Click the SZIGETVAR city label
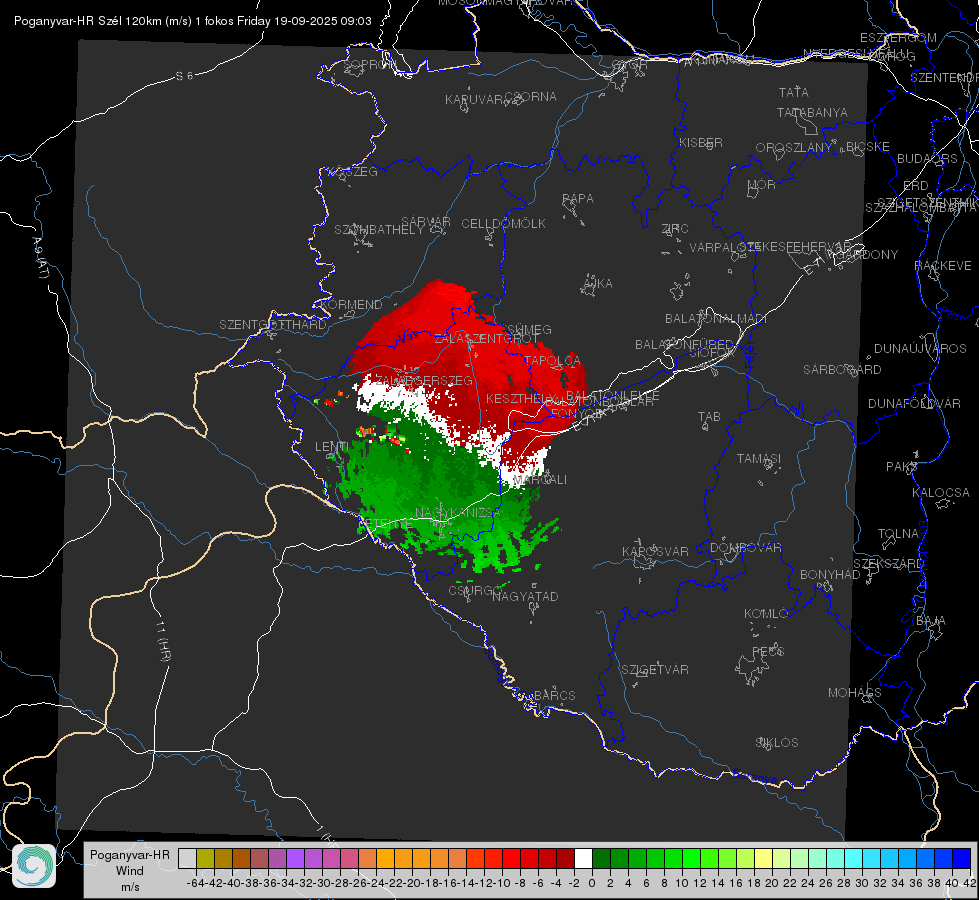 pyautogui.click(x=654, y=670)
